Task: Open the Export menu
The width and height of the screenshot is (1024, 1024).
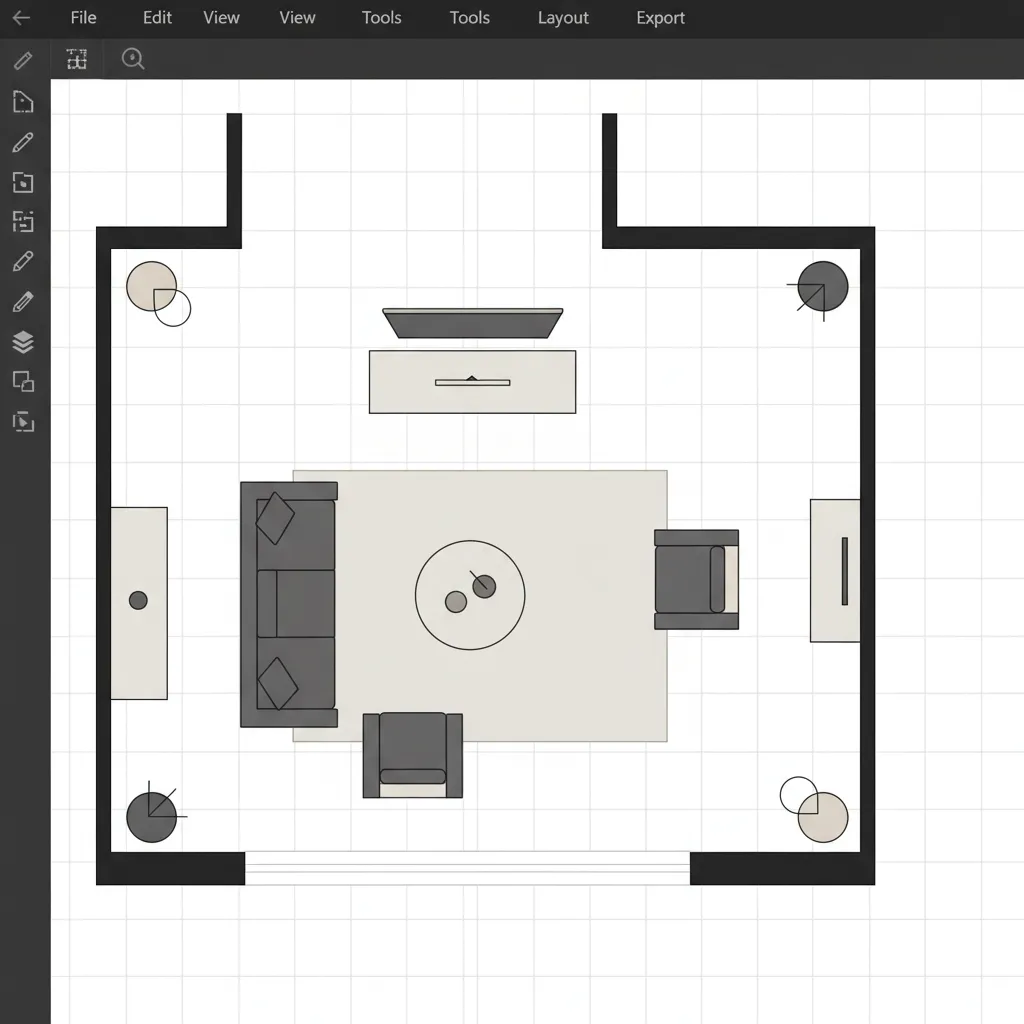Action: 660,18
